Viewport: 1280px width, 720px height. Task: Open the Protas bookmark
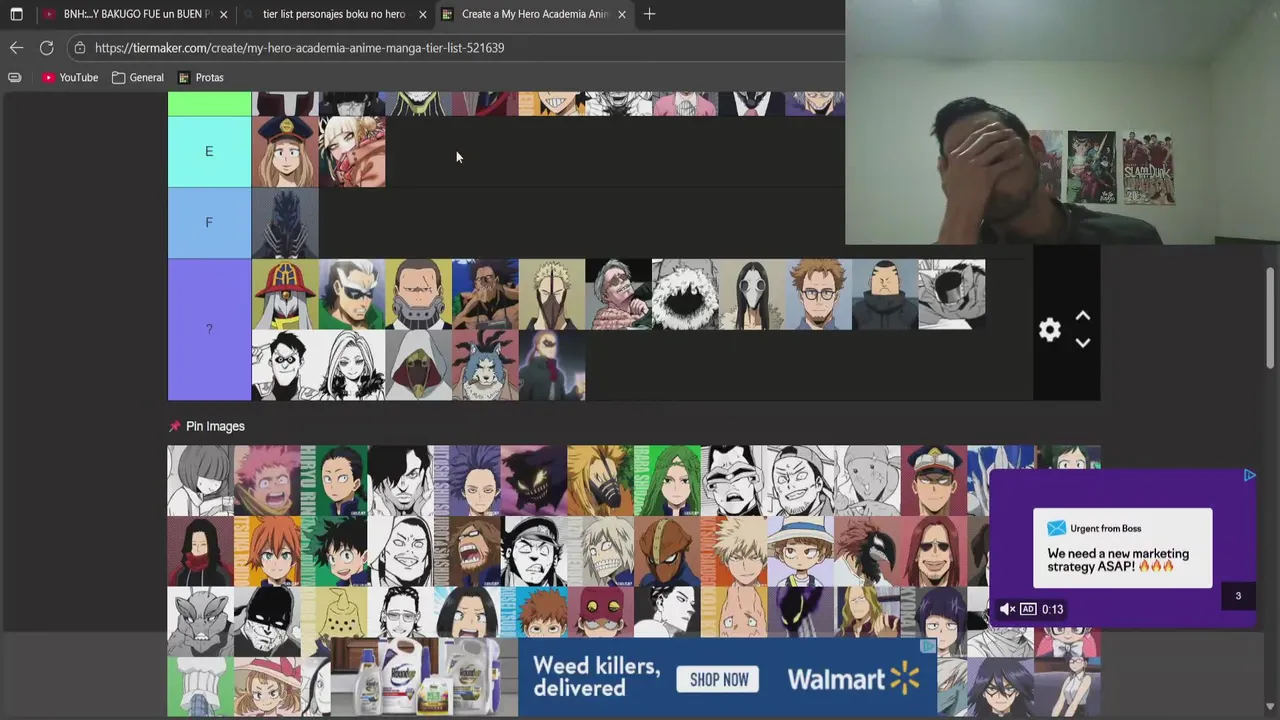pyautogui.click(x=200, y=77)
